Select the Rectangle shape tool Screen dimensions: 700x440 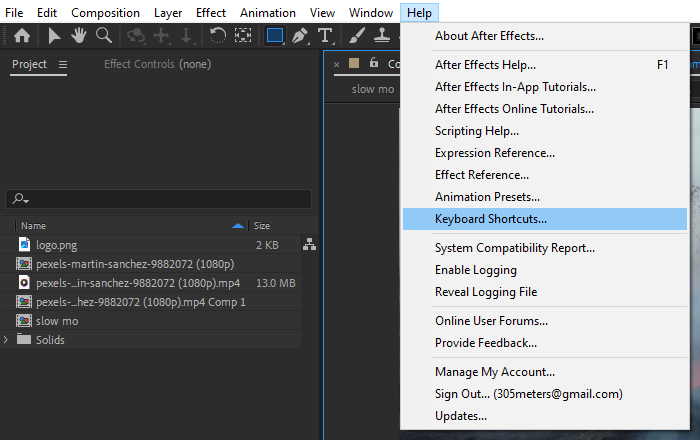(x=275, y=36)
